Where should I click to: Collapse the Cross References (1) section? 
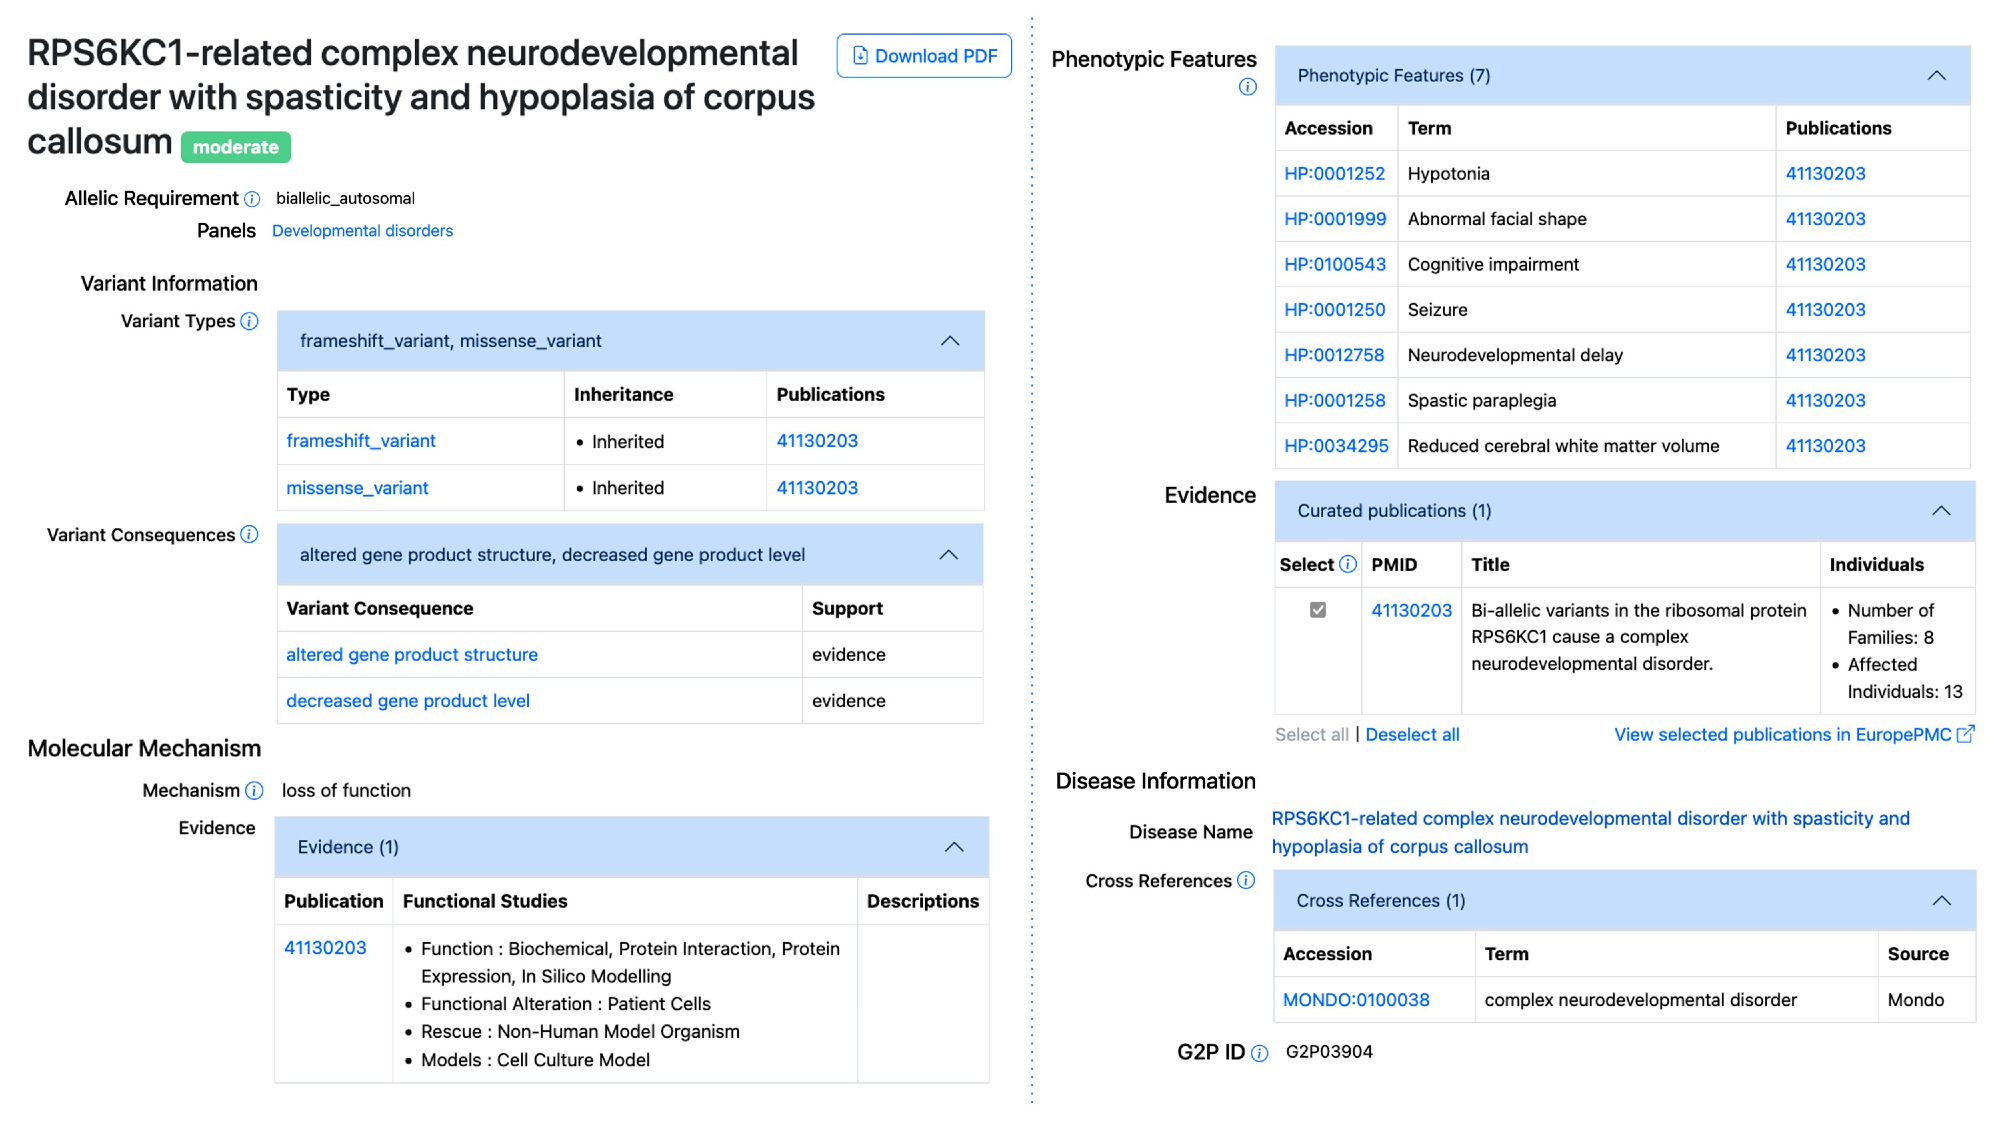tap(1940, 901)
